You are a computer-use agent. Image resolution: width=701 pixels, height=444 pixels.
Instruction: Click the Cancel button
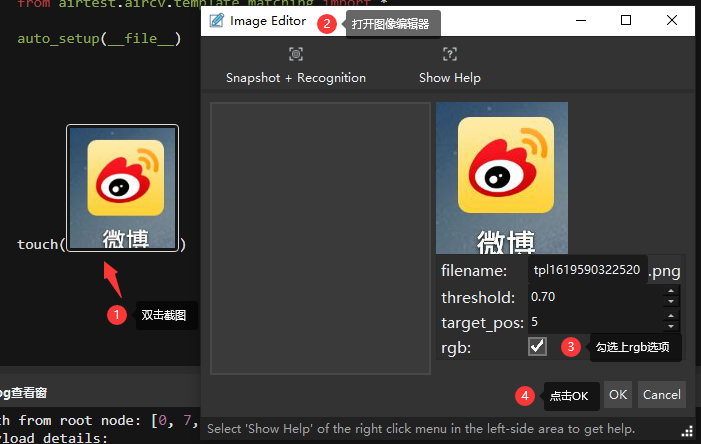(x=662, y=395)
